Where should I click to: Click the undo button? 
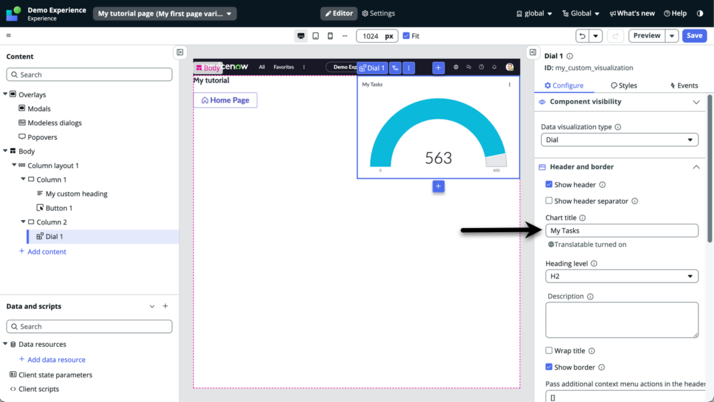point(582,36)
